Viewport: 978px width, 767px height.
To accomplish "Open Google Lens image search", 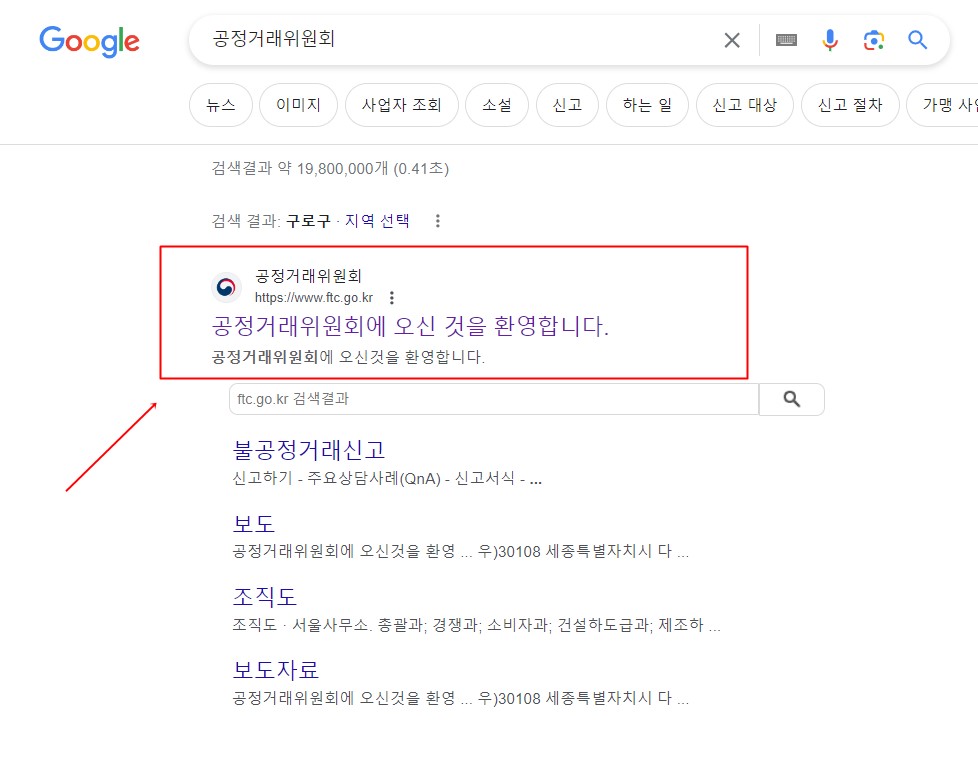I will 874,41.
